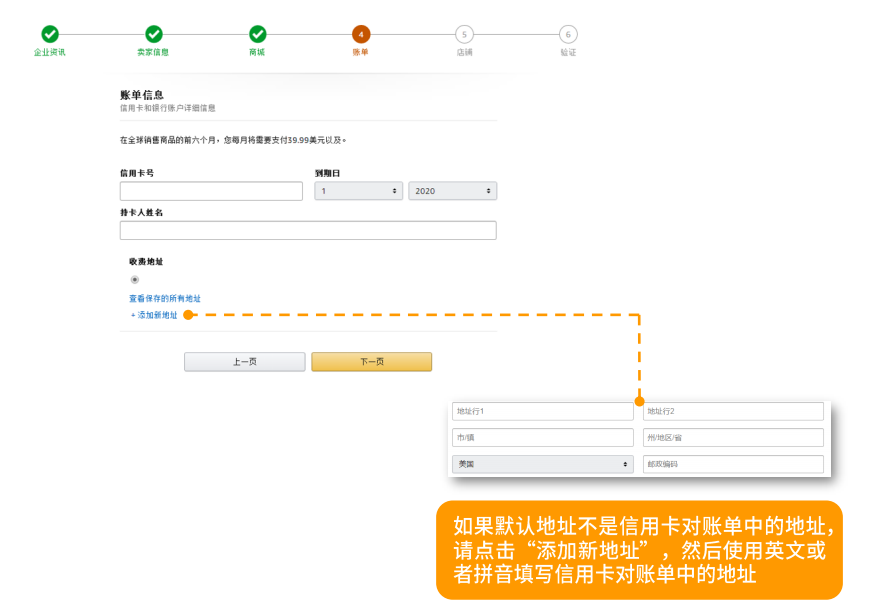Click the 企业资讯 completed step checkmark
The width and height of the screenshot is (875, 604).
coord(50,34)
